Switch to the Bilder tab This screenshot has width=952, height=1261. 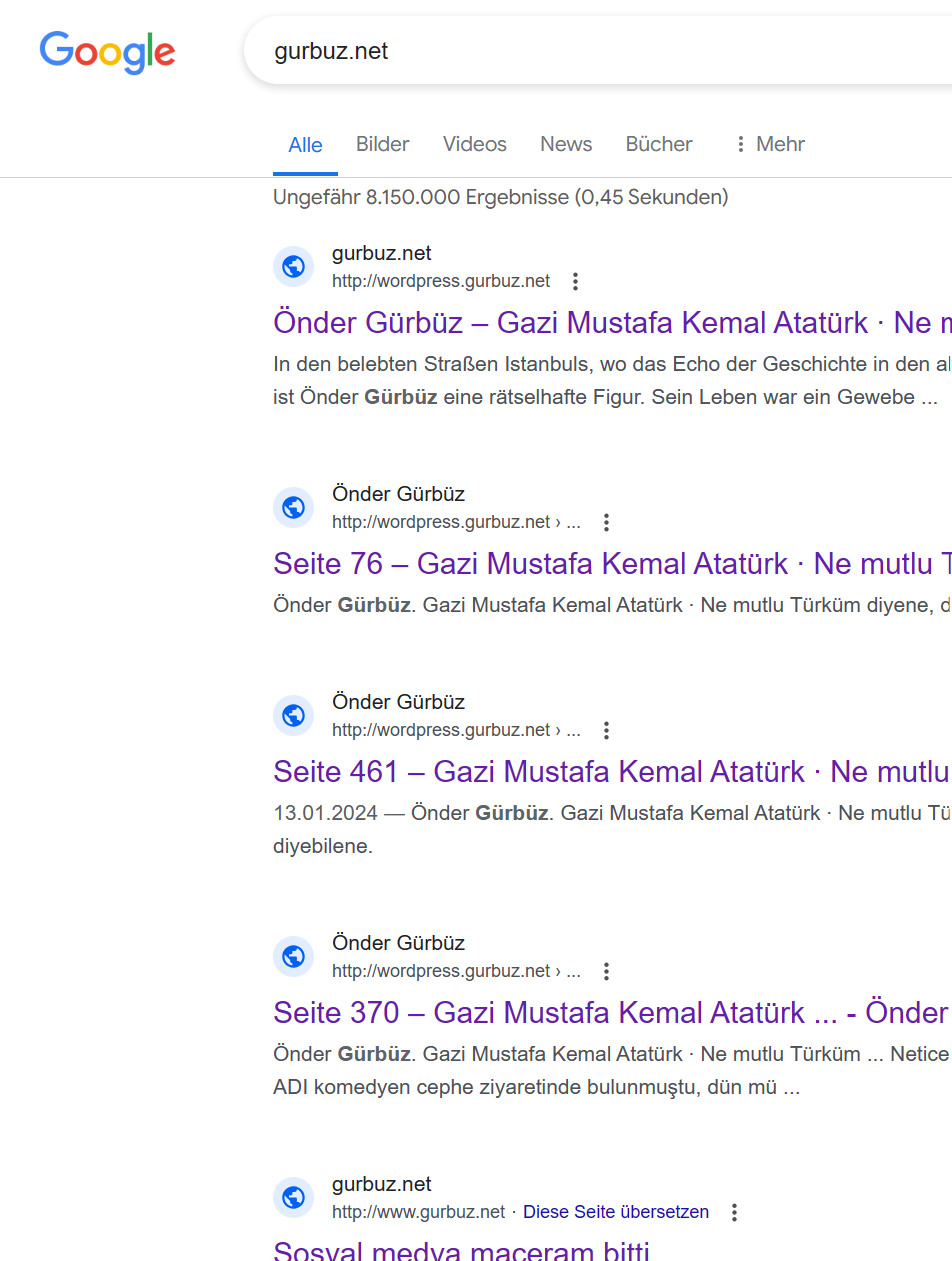(x=382, y=144)
